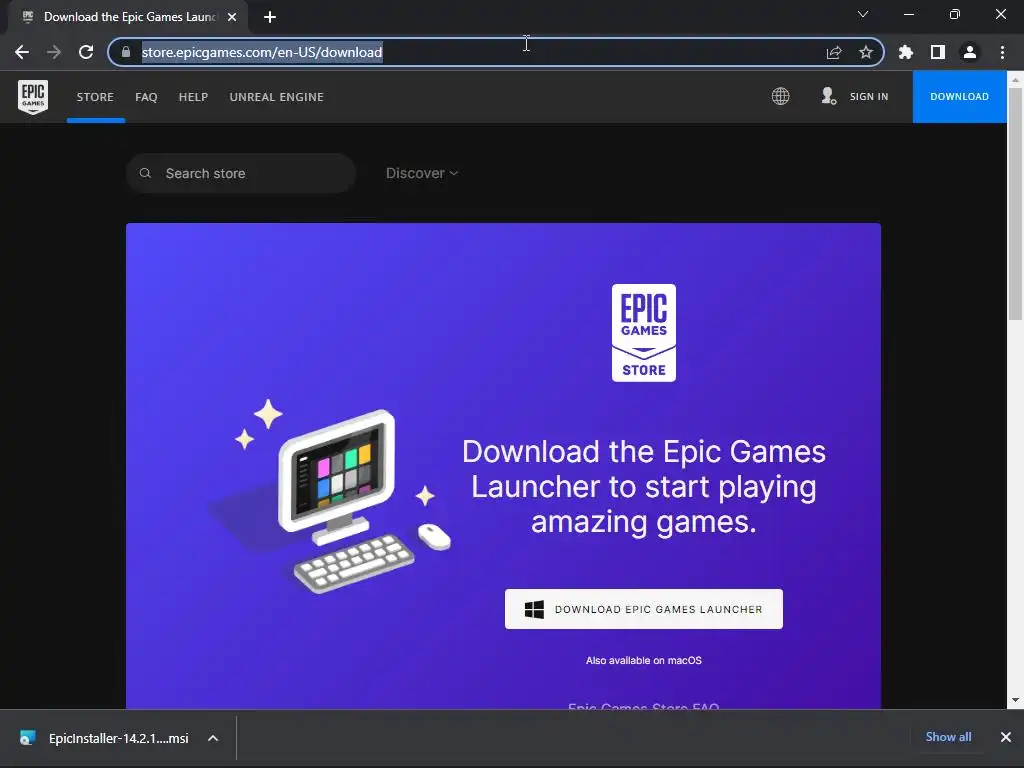1024x768 pixels.
Task: Open Chrome's three-dot menu
Action: point(1002,52)
